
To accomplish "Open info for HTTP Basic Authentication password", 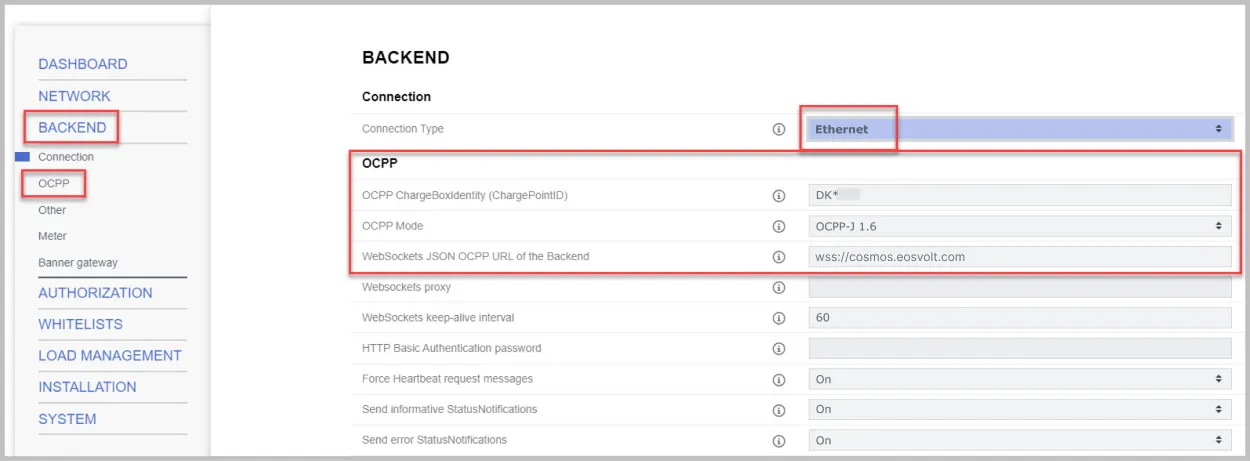I will pyautogui.click(x=779, y=349).
